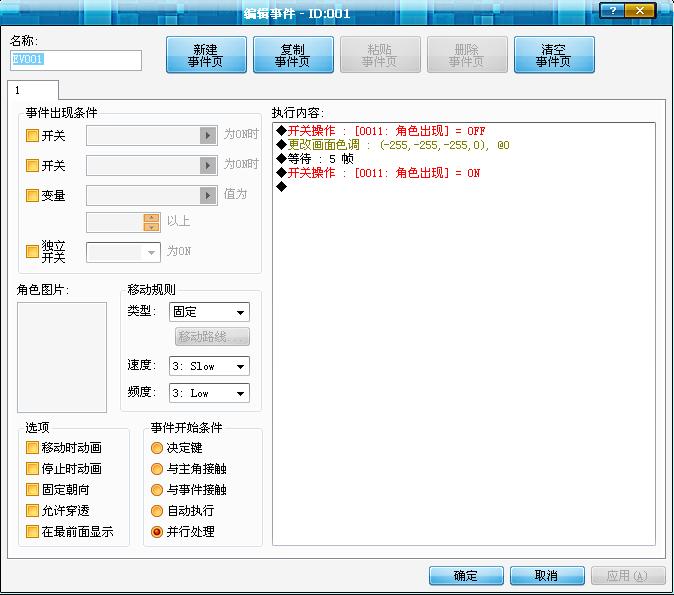The image size is (674, 595).
Task: Click the 复制事件页 button
Action: pos(293,55)
